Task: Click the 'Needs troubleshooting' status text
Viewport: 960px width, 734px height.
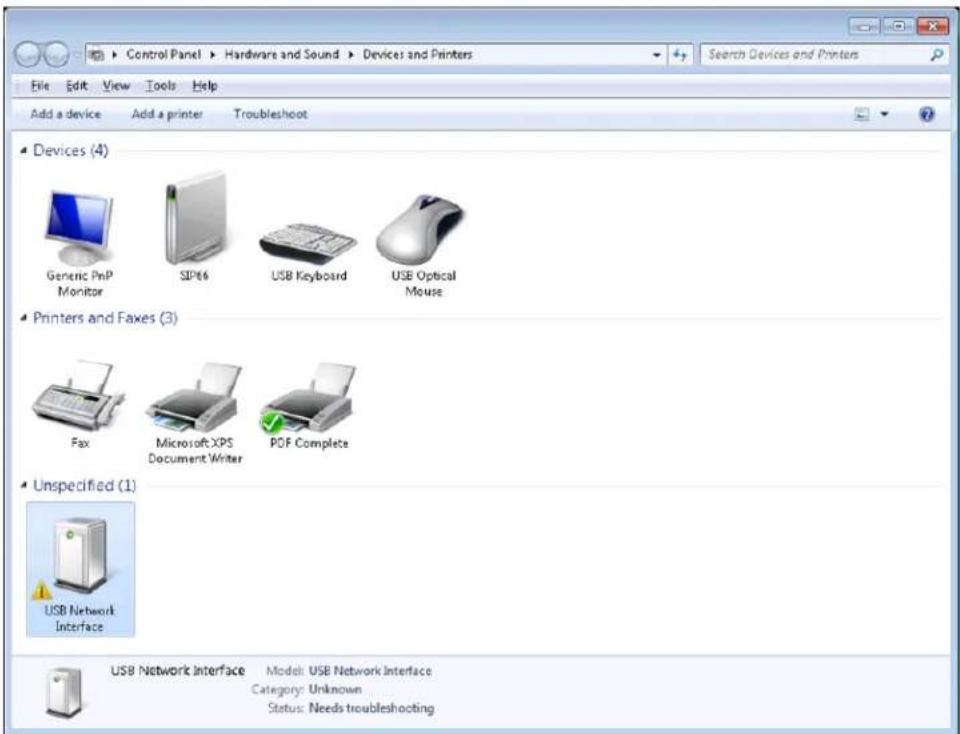Action: coord(371,708)
